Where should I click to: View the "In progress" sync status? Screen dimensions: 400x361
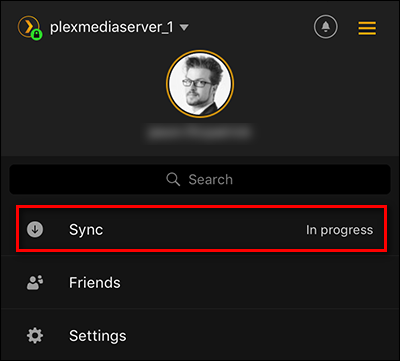340,230
